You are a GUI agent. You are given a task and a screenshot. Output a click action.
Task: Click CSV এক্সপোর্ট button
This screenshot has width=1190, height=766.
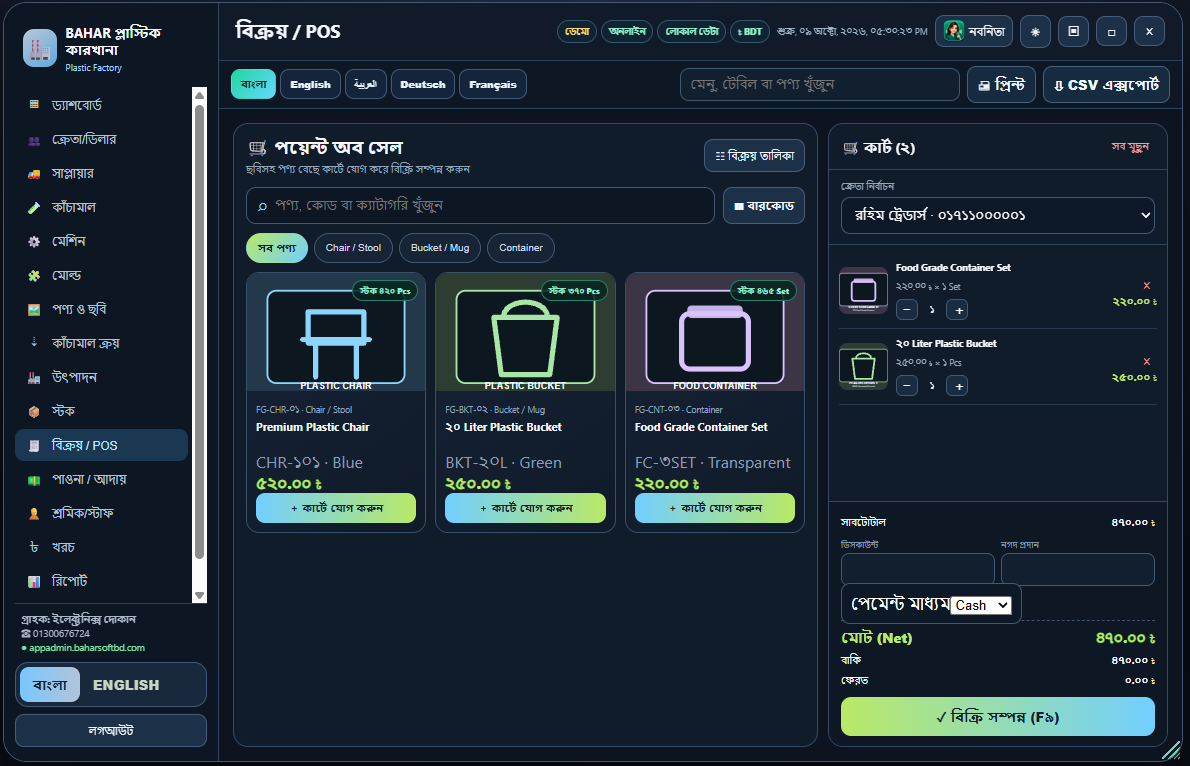(1106, 84)
